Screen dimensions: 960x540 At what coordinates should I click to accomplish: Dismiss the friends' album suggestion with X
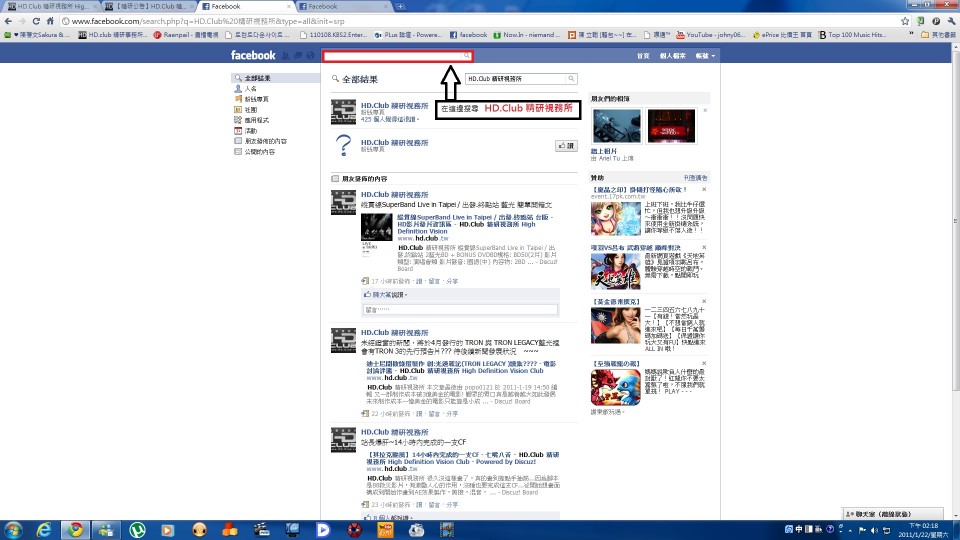click(x=705, y=111)
